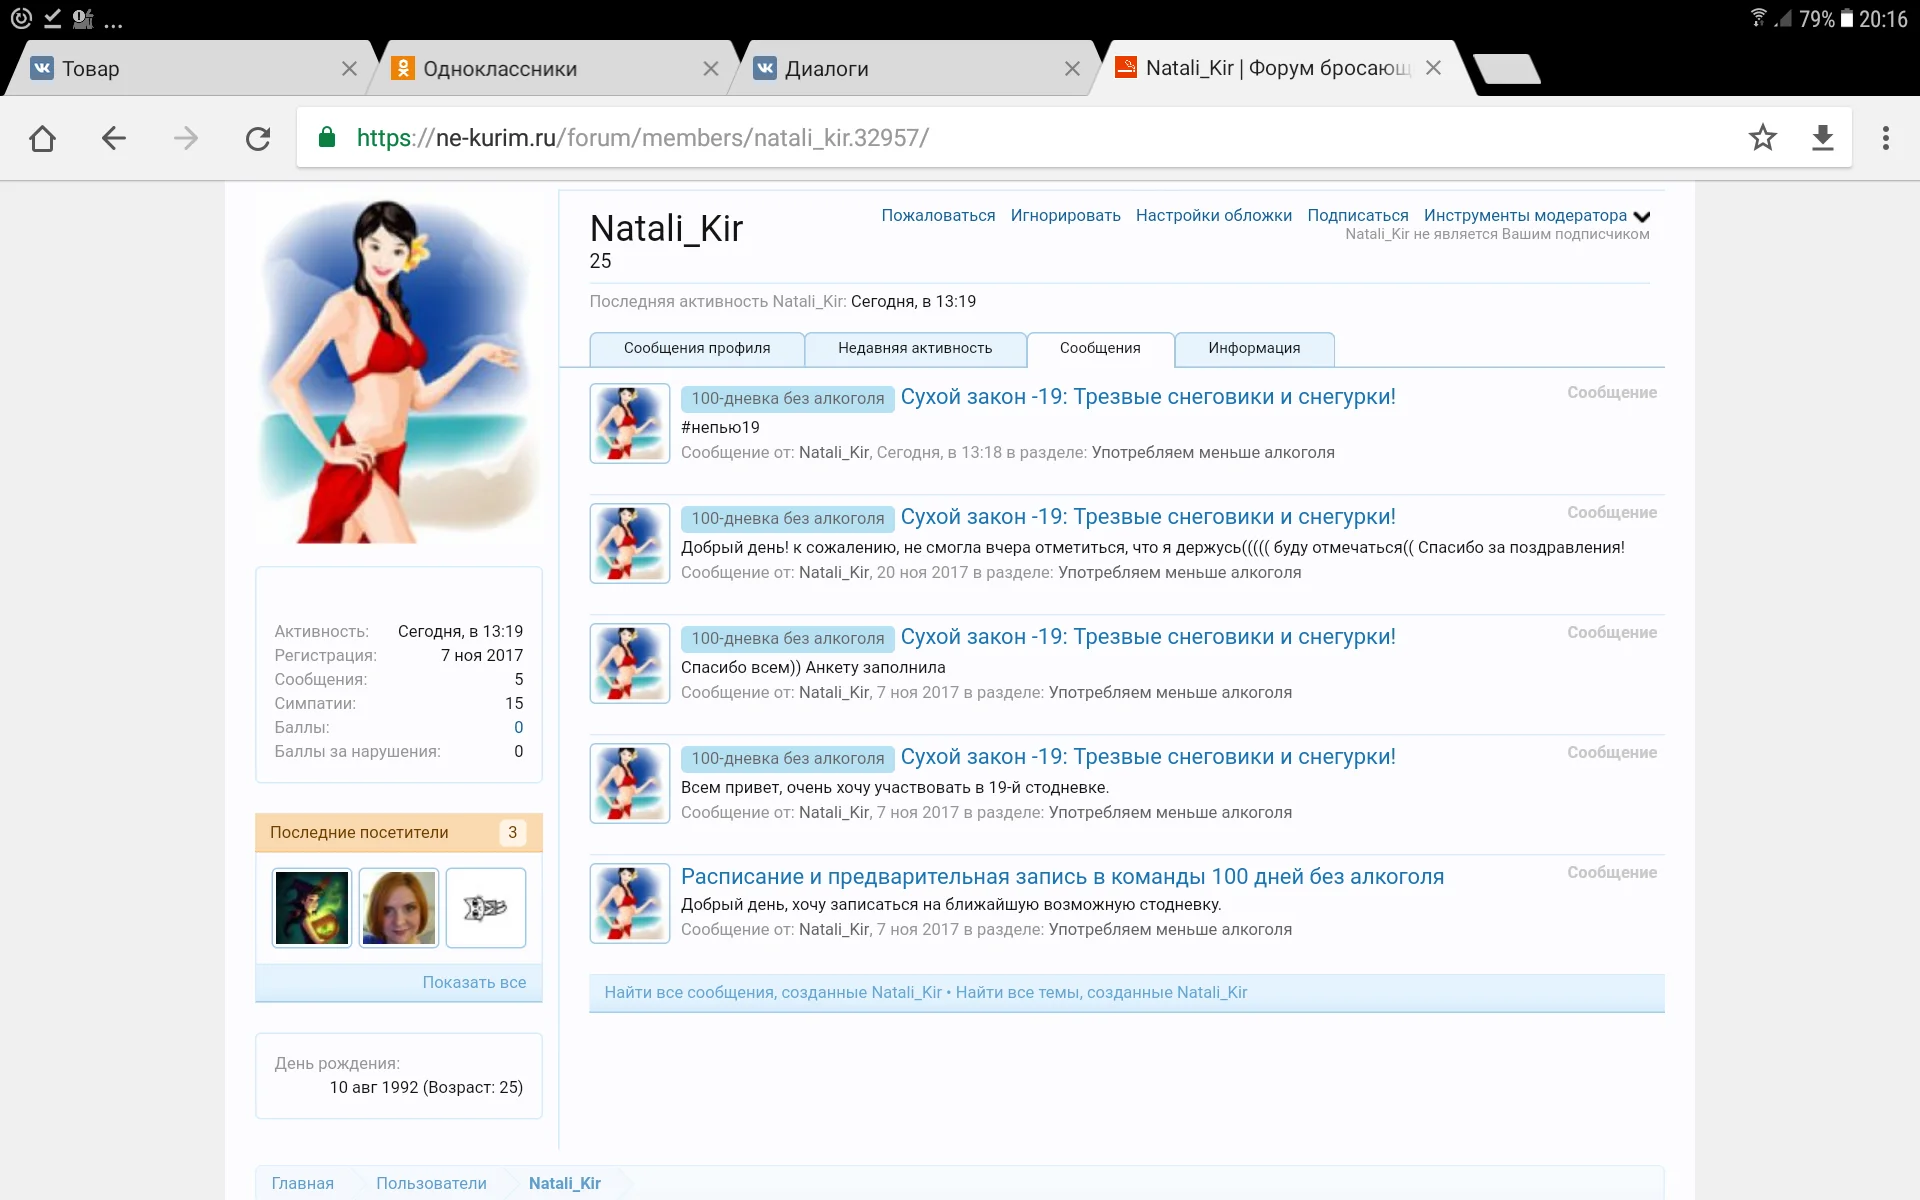Enable ignore with Игнорировать link

(1066, 215)
